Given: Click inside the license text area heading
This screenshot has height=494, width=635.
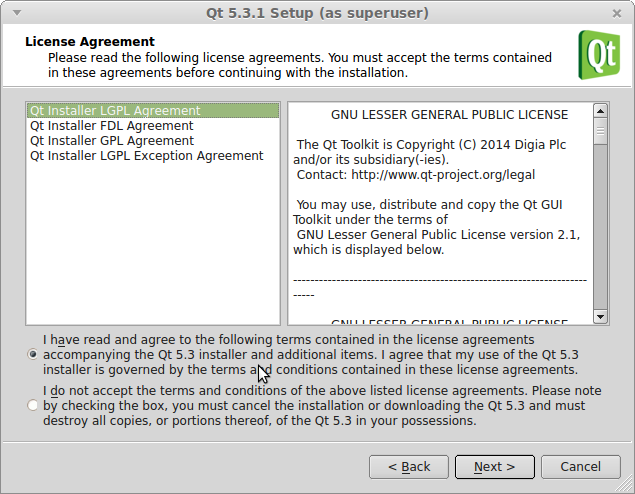Looking at the screenshot, I should pos(450,115).
